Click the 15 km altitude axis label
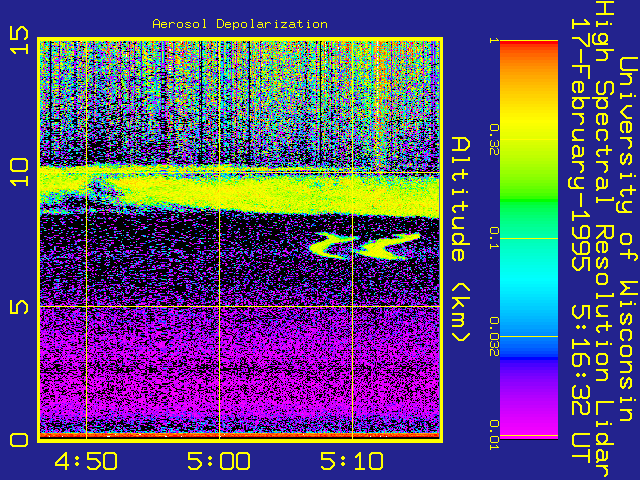Image resolution: width=640 pixels, height=480 pixels. click(20, 40)
